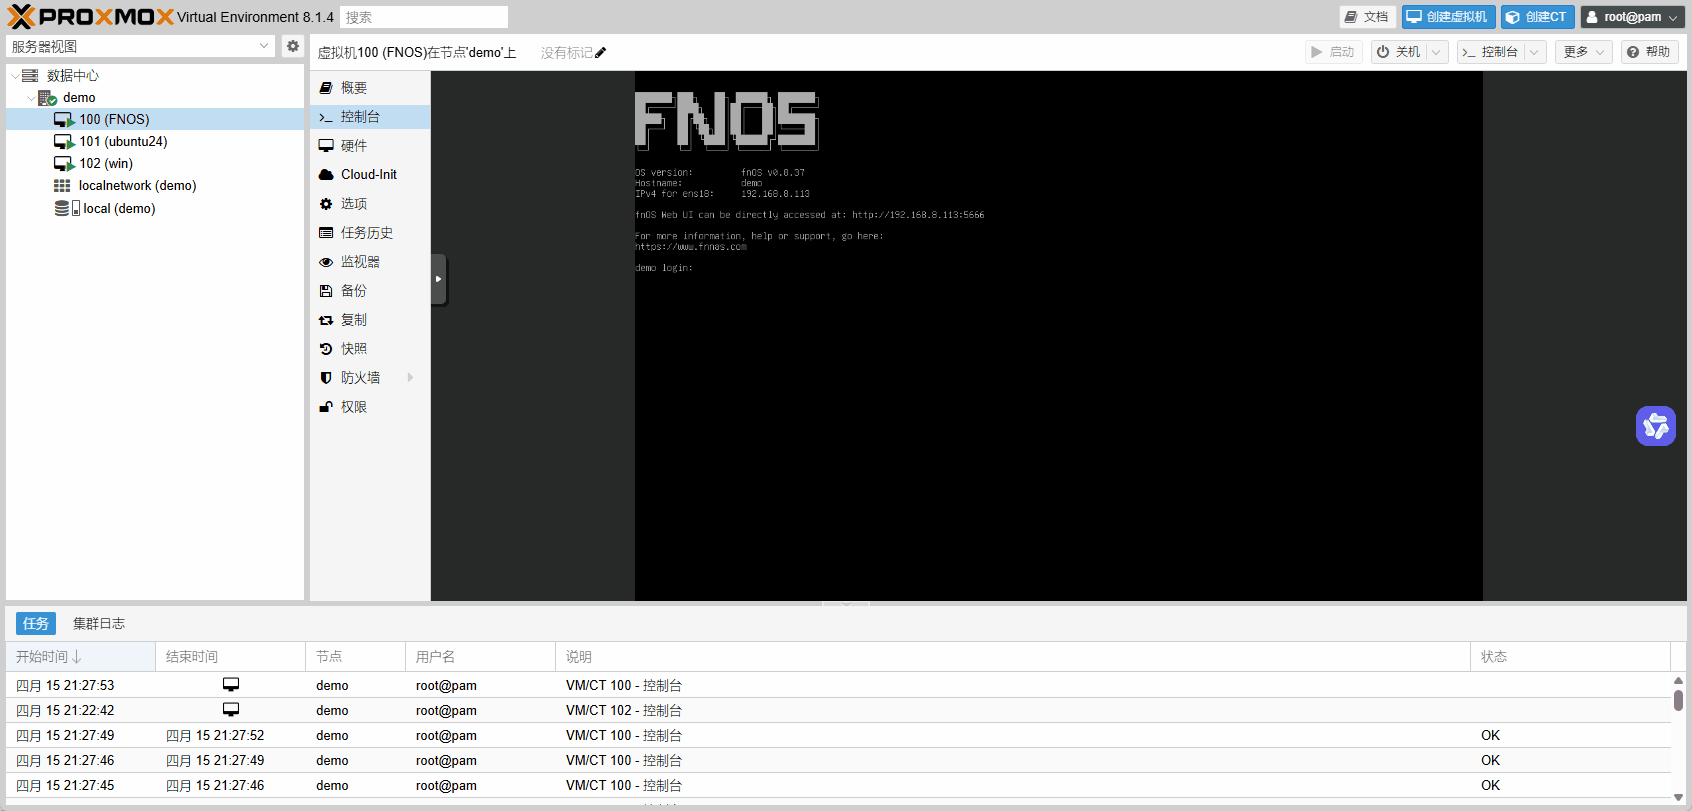Open the More dropdown menu
The image size is (1692, 811).
point(1583,52)
